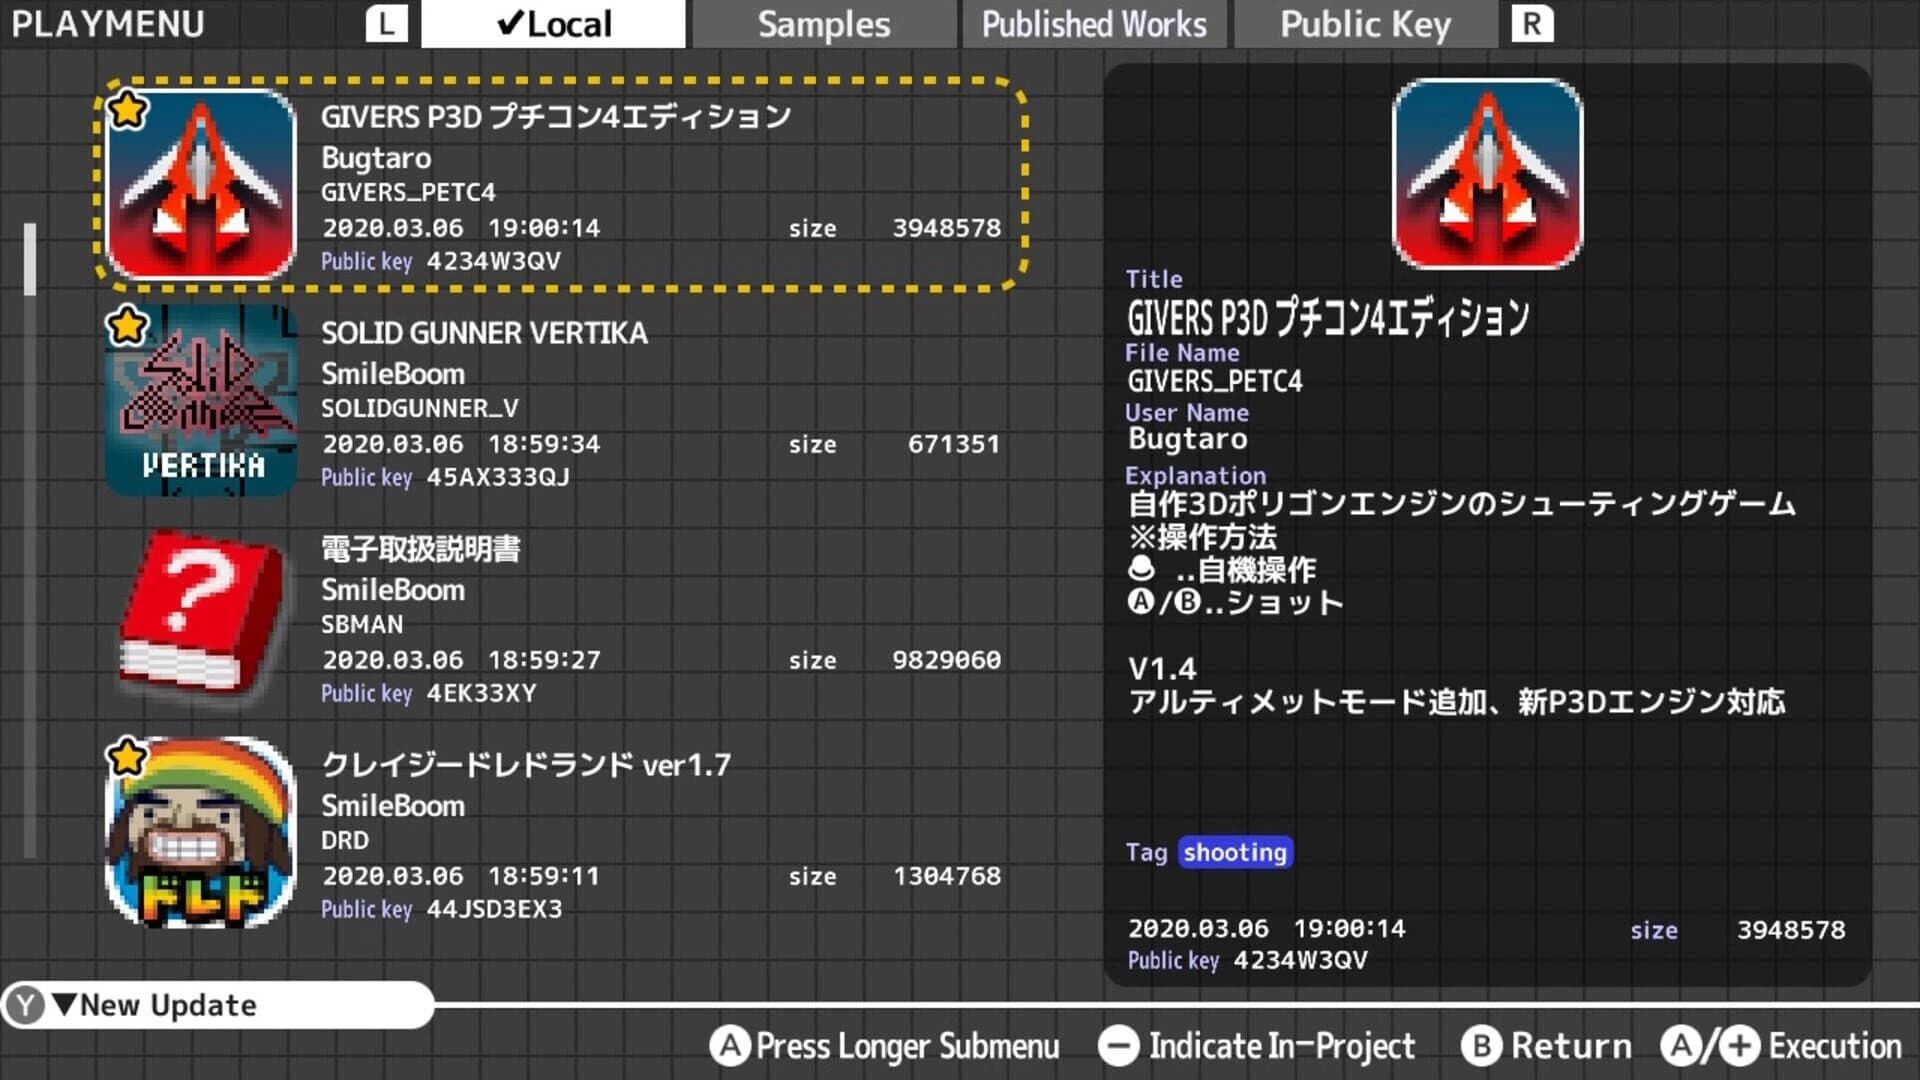Select the GIVERS P3D ship icon thumbnail
The height and width of the screenshot is (1080, 1920).
200,185
